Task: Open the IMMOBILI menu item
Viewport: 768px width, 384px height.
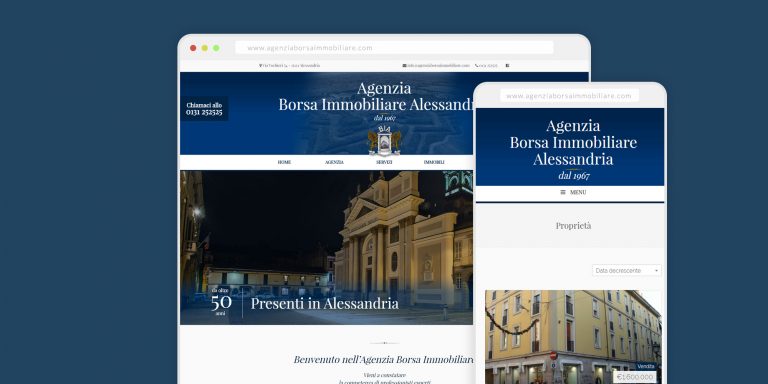Action: (434, 162)
